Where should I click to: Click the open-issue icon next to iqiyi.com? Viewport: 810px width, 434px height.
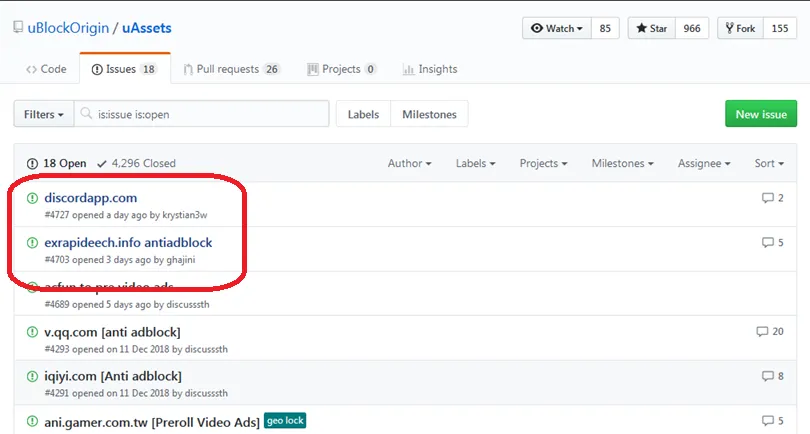click(31, 377)
